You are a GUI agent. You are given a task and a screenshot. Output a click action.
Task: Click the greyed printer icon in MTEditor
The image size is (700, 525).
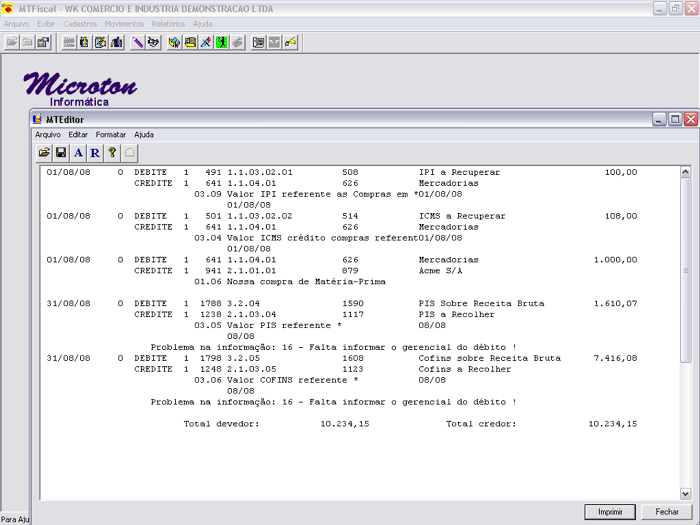click(x=130, y=153)
